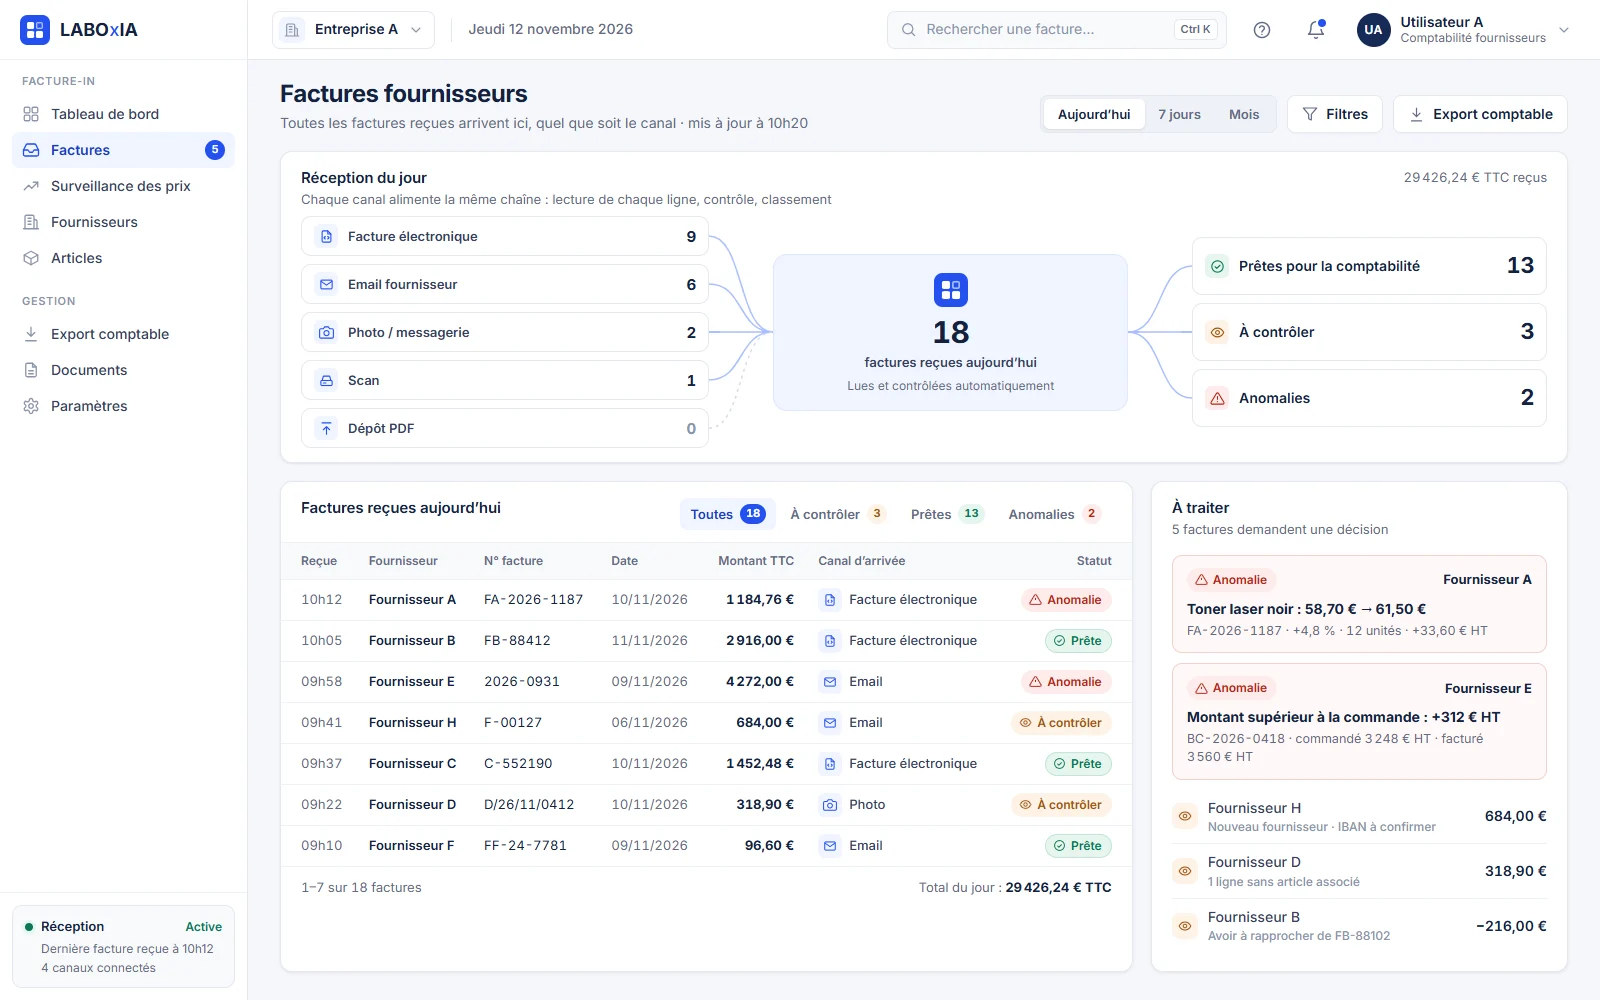Image resolution: width=1600 pixels, height=1000 pixels.
Task: Switch to the Anomalies 2 tab
Action: tap(1054, 514)
